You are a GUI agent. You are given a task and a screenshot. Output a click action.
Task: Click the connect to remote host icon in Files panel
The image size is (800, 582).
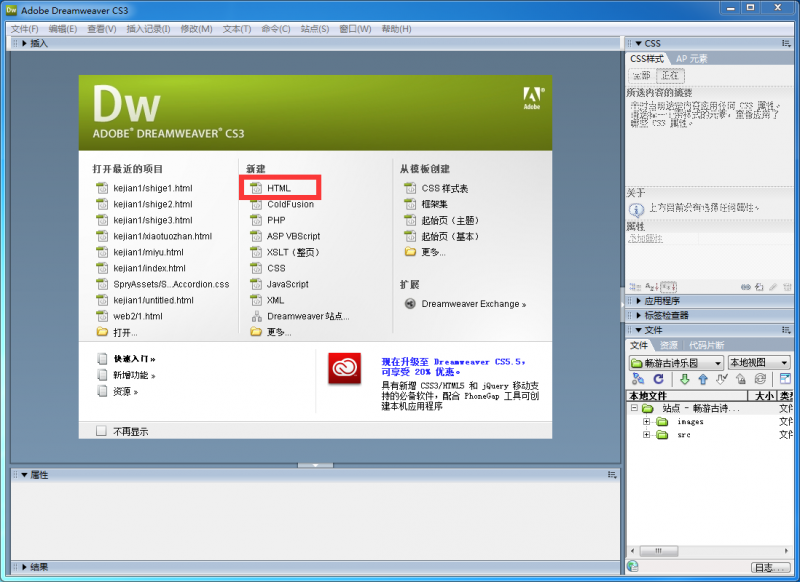point(638,379)
